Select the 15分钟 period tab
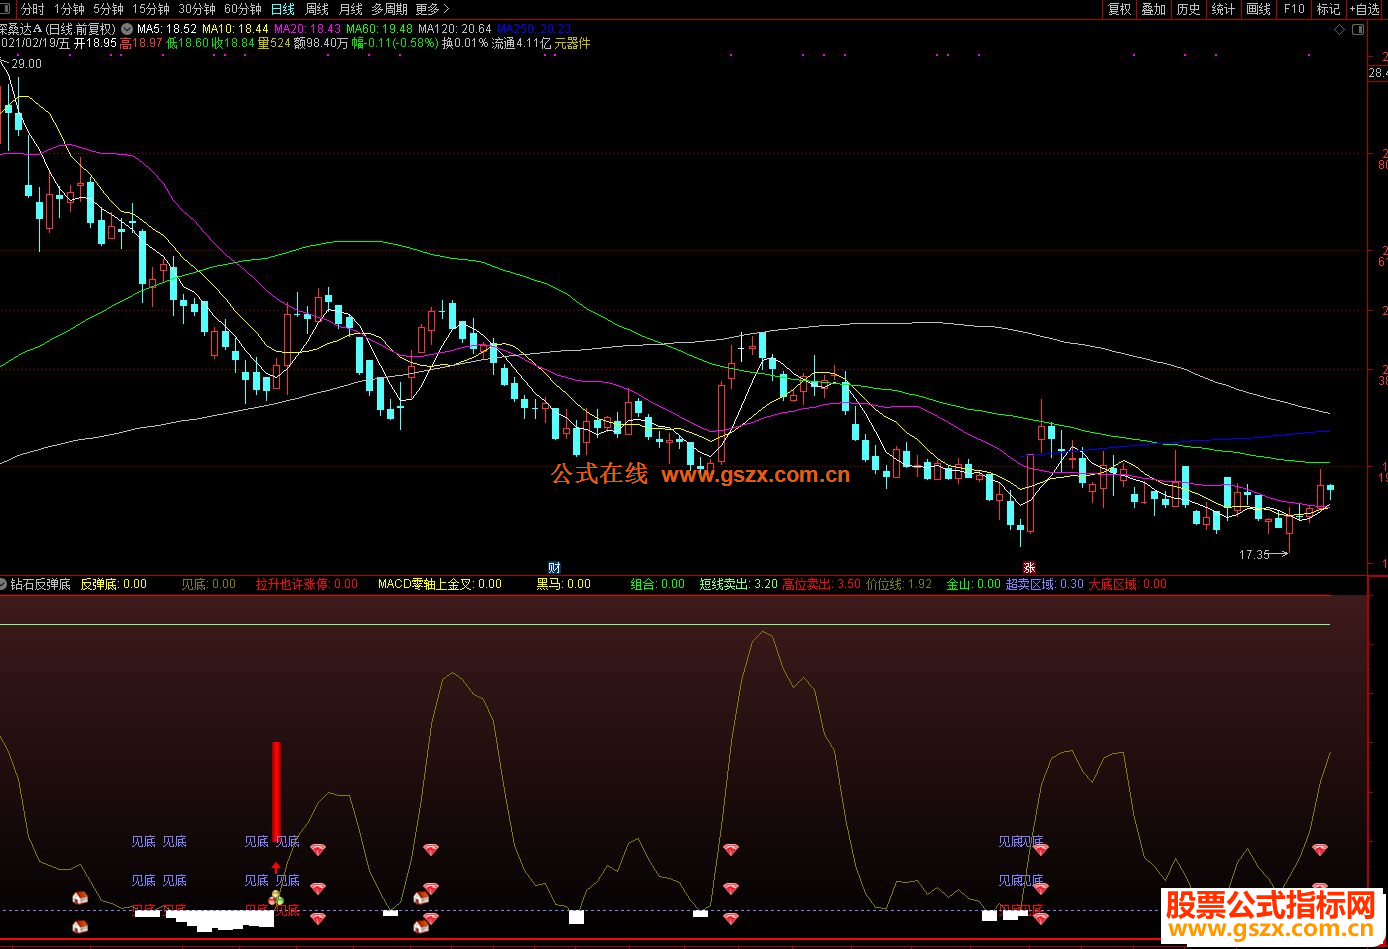The image size is (1388, 949). (150, 9)
